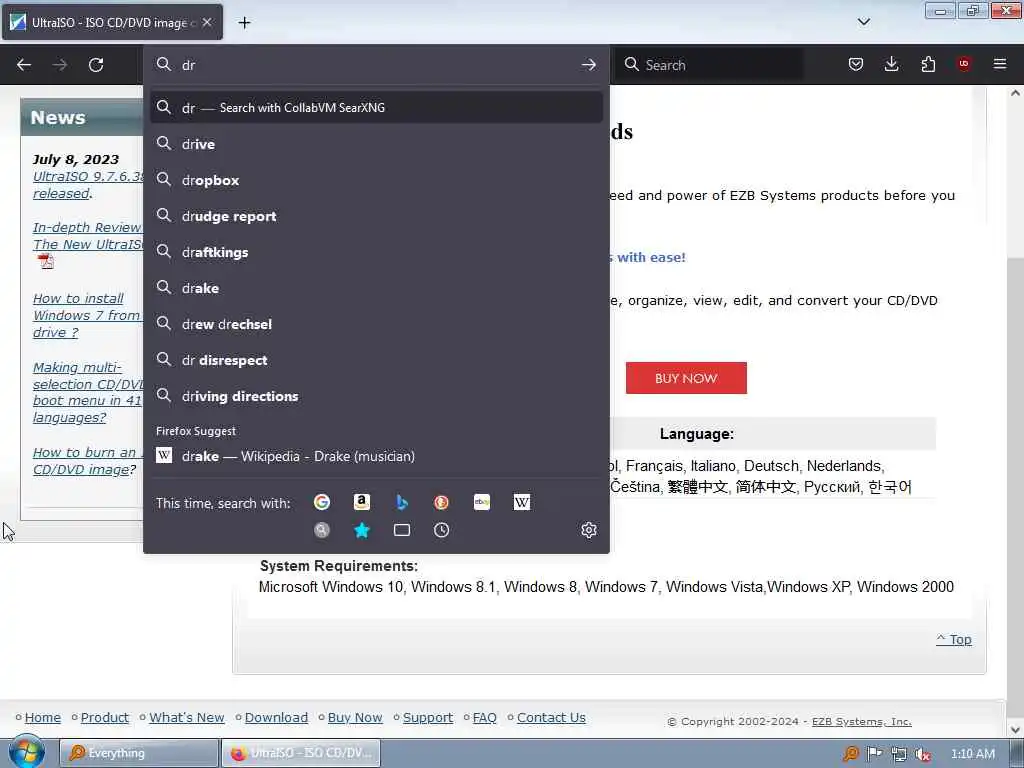Image resolution: width=1024 pixels, height=768 pixels.
Task: Search open tabs using the tab icon
Action: point(402,530)
